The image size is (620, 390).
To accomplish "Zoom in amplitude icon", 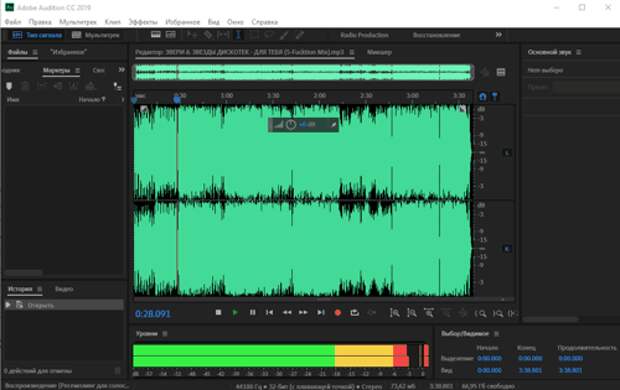I will tap(394, 313).
